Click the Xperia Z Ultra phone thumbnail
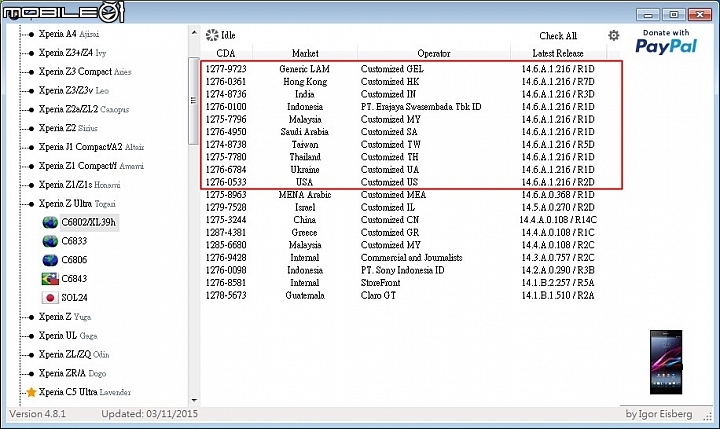720x429 pixels. tap(666, 362)
